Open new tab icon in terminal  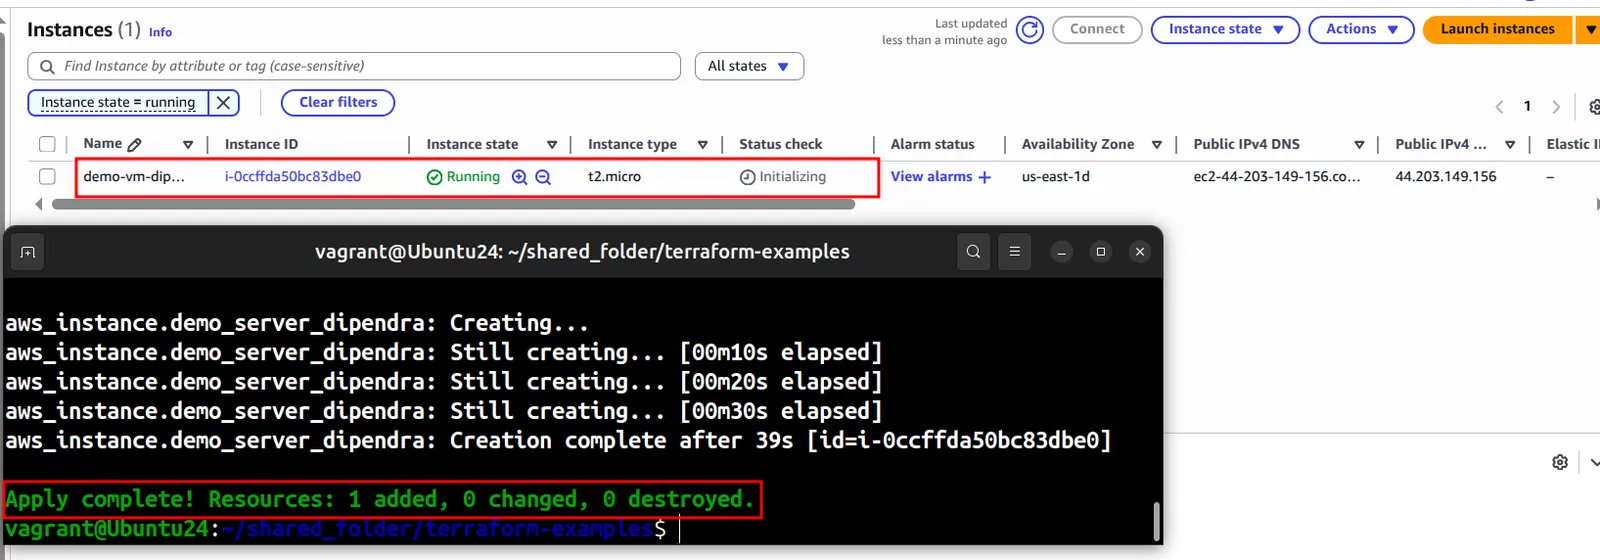click(28, 252)
